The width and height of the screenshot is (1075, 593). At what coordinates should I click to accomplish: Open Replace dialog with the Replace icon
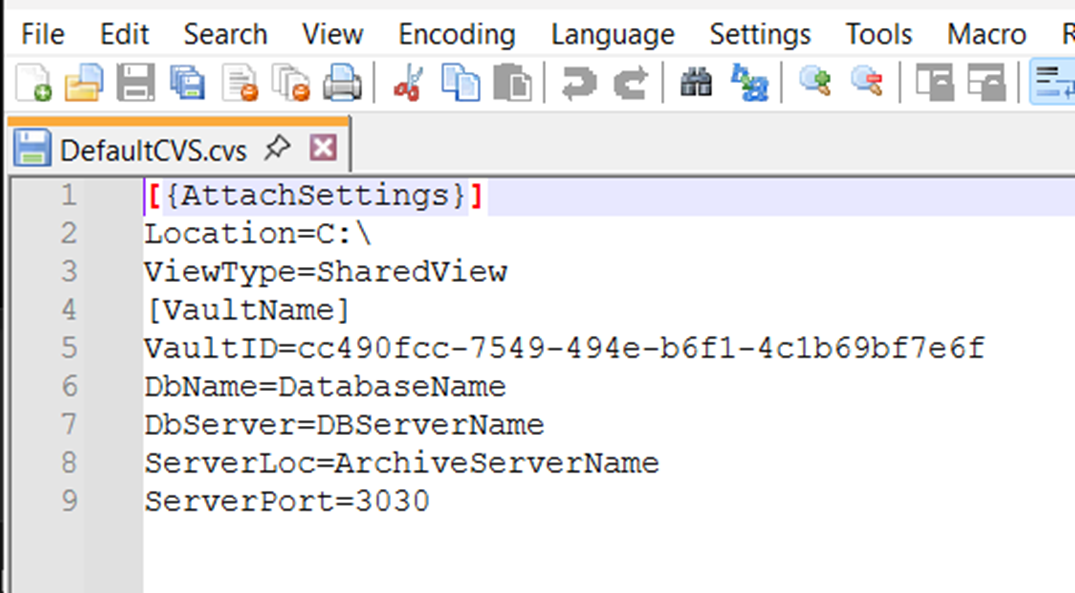(x=752, y=85)
